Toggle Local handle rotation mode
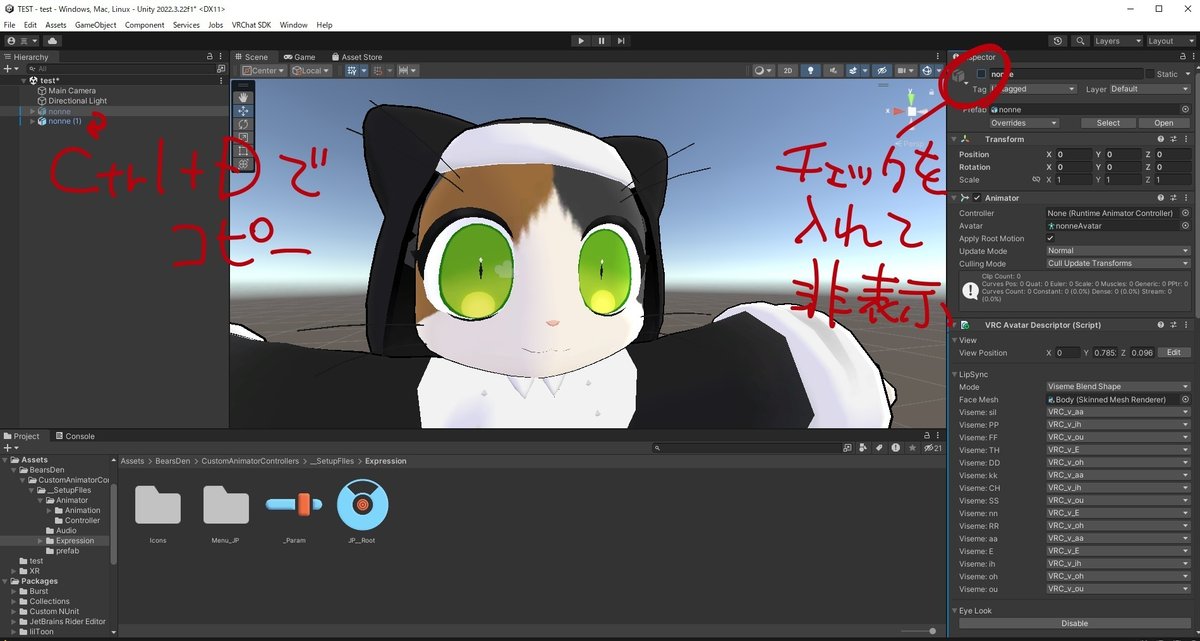1200x641 pixels. [x=309, y=71]
